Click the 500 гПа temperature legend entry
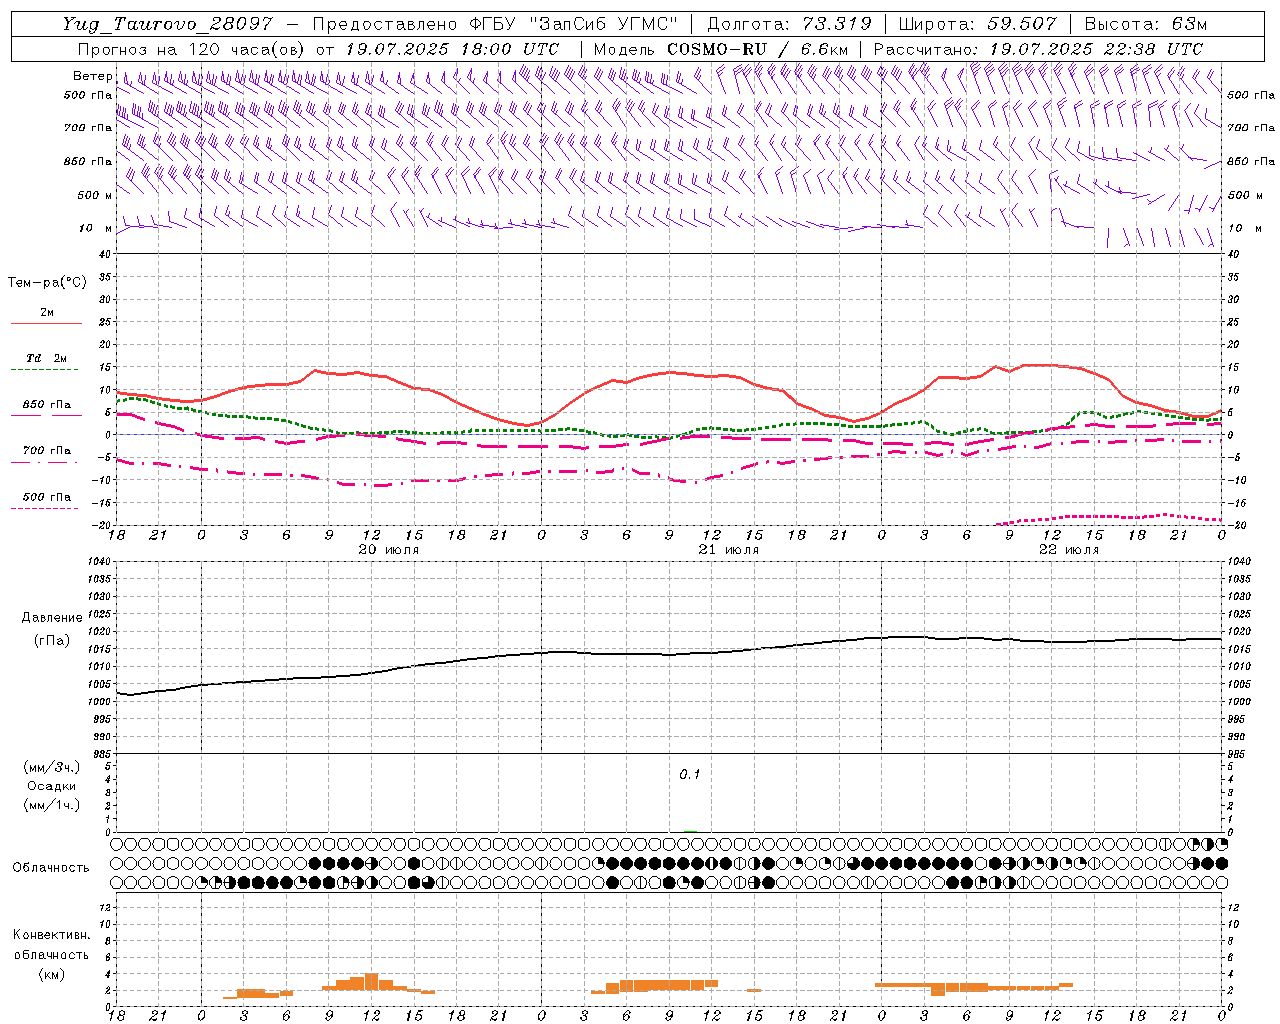 click(x=47, y=497)
